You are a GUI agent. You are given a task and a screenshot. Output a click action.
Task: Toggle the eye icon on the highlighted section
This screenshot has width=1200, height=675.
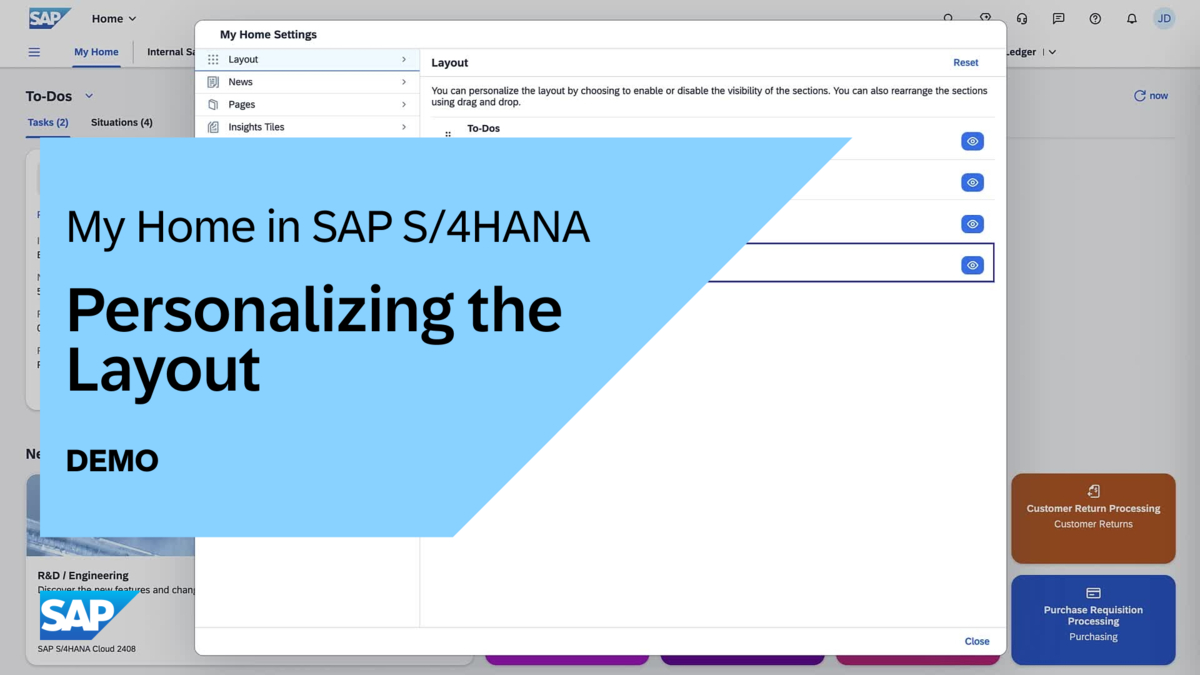click(x=971, y=264)
